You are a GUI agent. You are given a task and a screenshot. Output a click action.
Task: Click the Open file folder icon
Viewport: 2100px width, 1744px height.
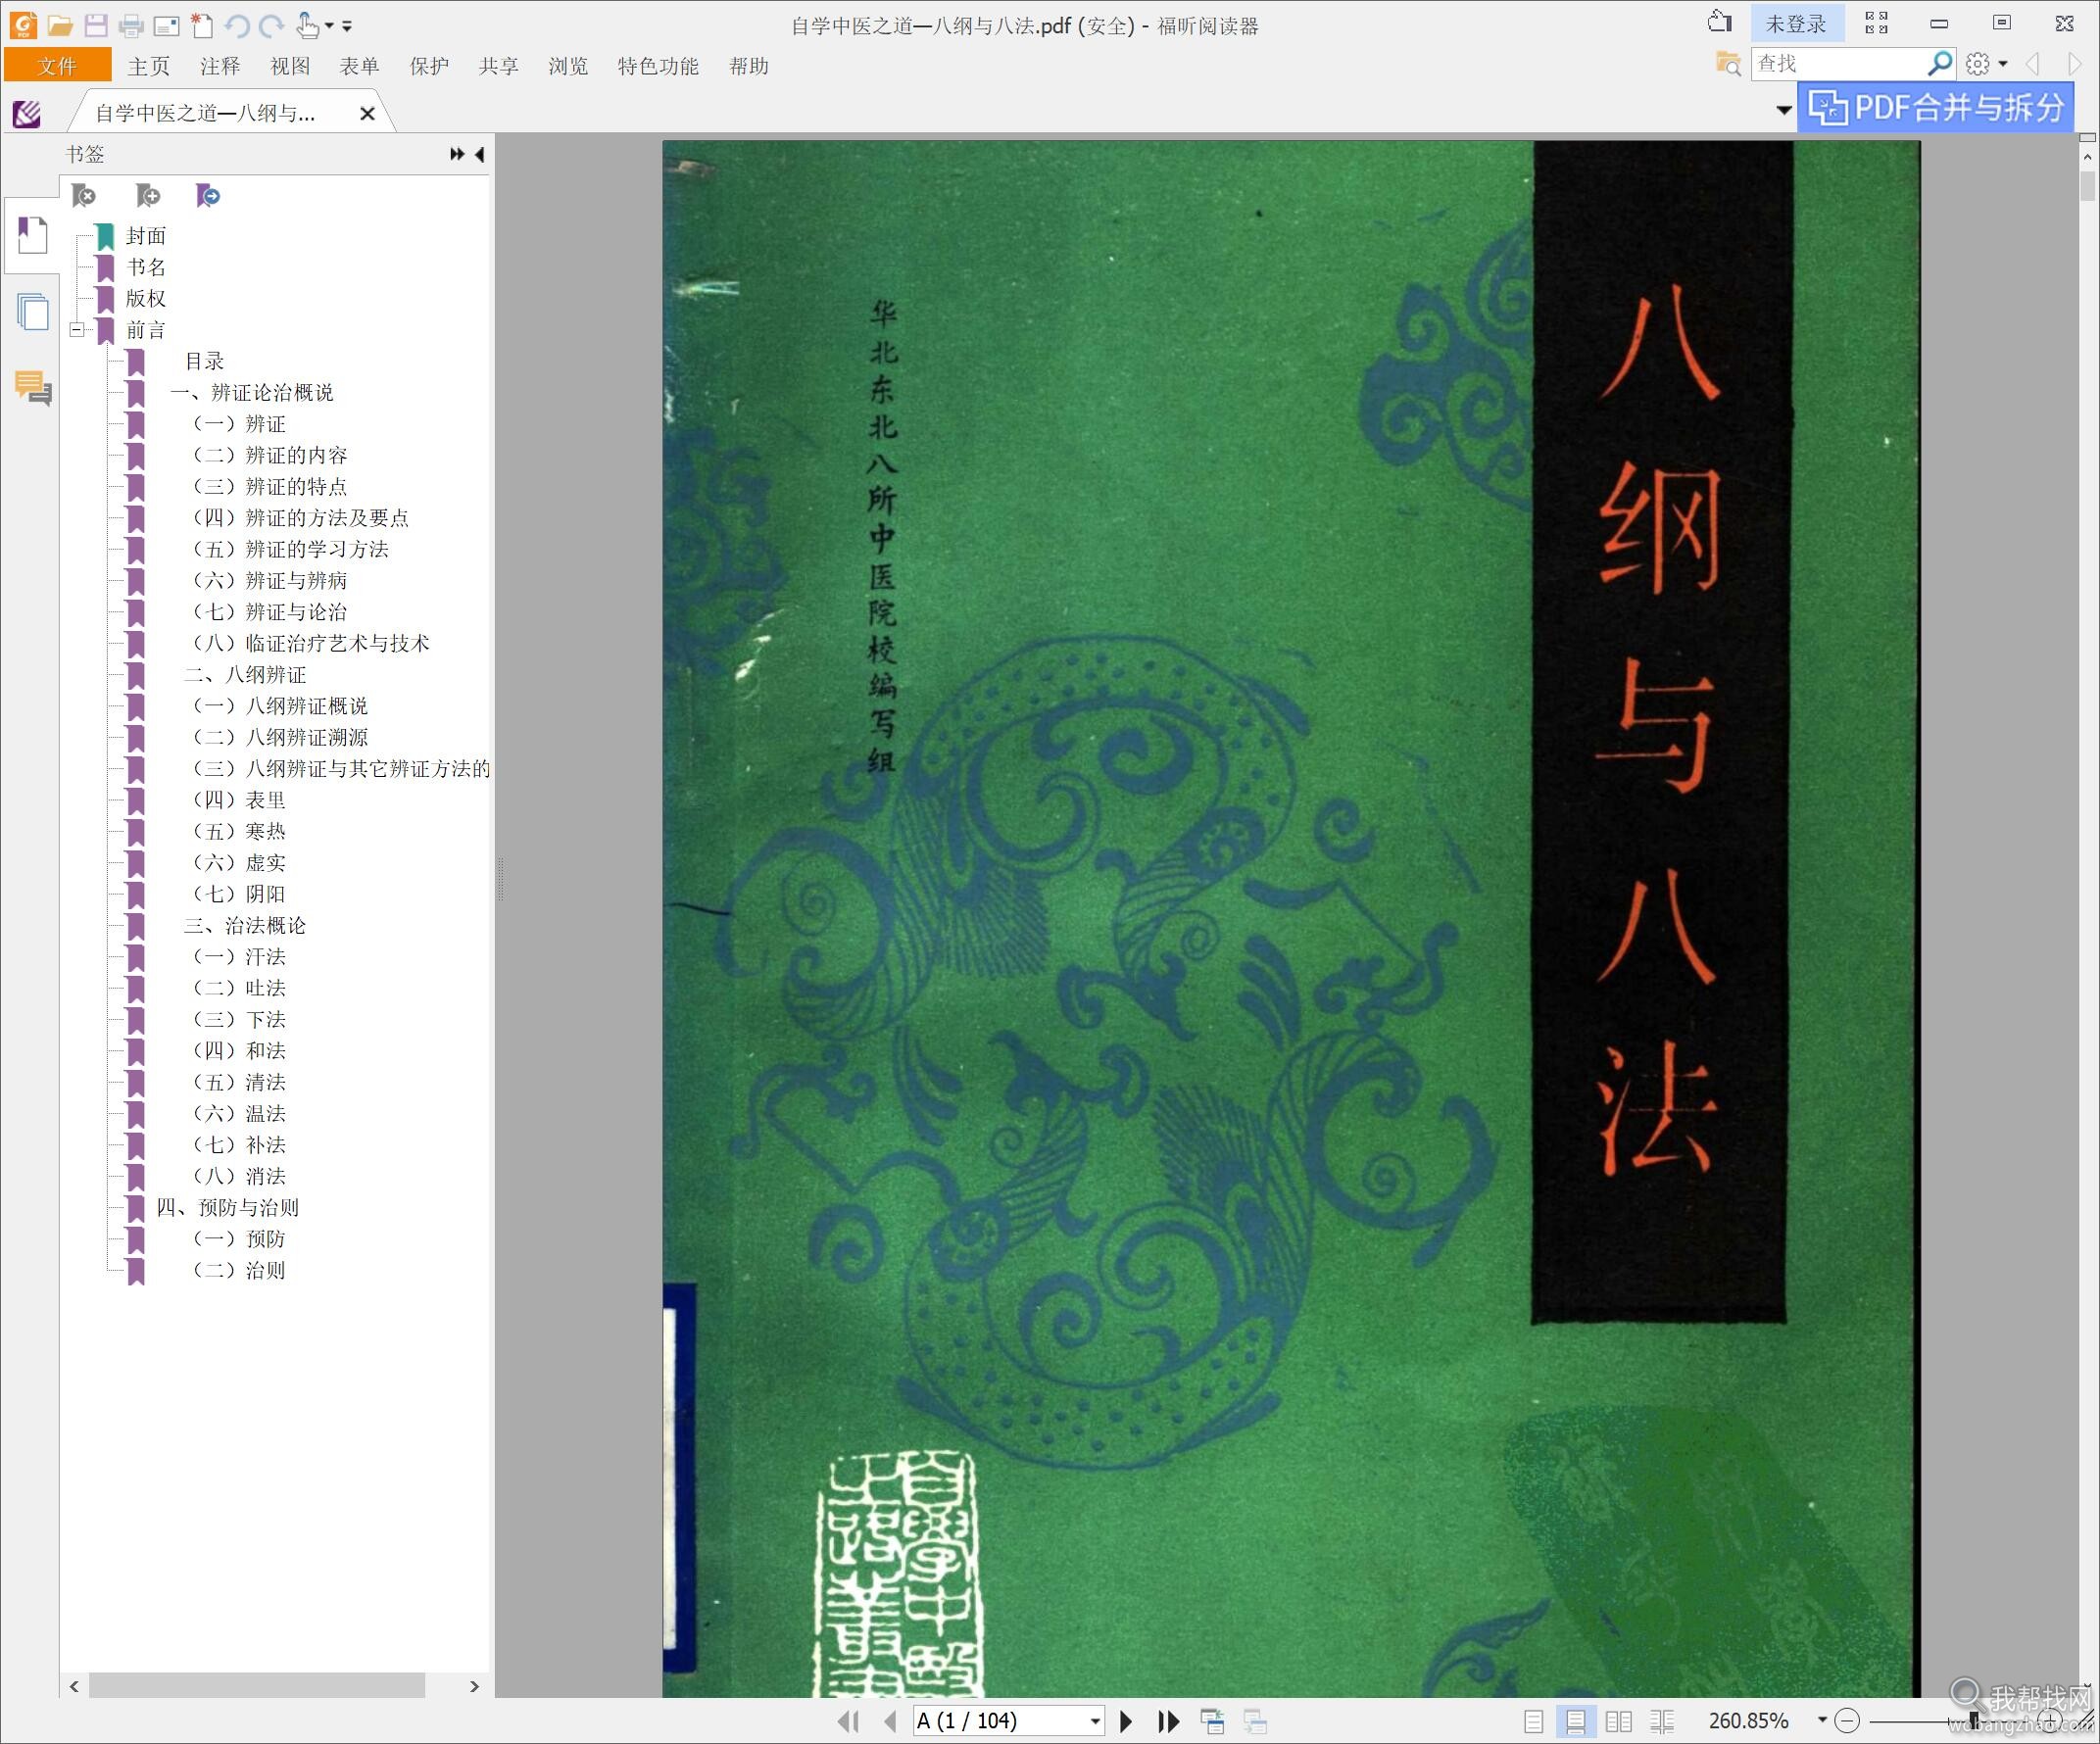pos(60,25)
